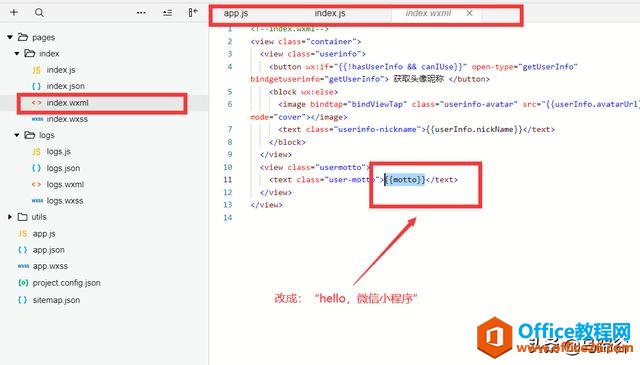Image resolution: width=640 pixels, height=365 pixels.
Task: Open logs.wxss file
Action: [65, 201]
